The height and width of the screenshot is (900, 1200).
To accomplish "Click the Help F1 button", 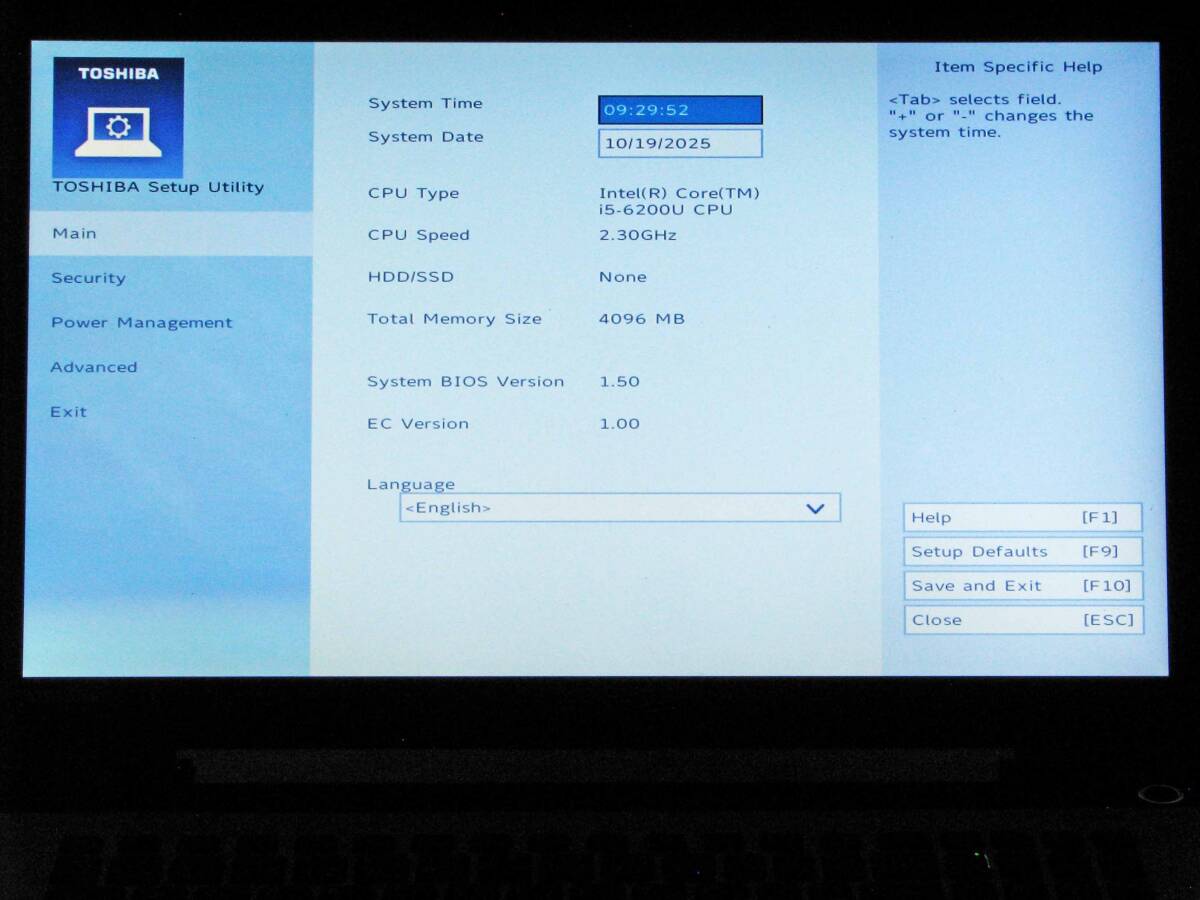I will (x=1022, y=517).
